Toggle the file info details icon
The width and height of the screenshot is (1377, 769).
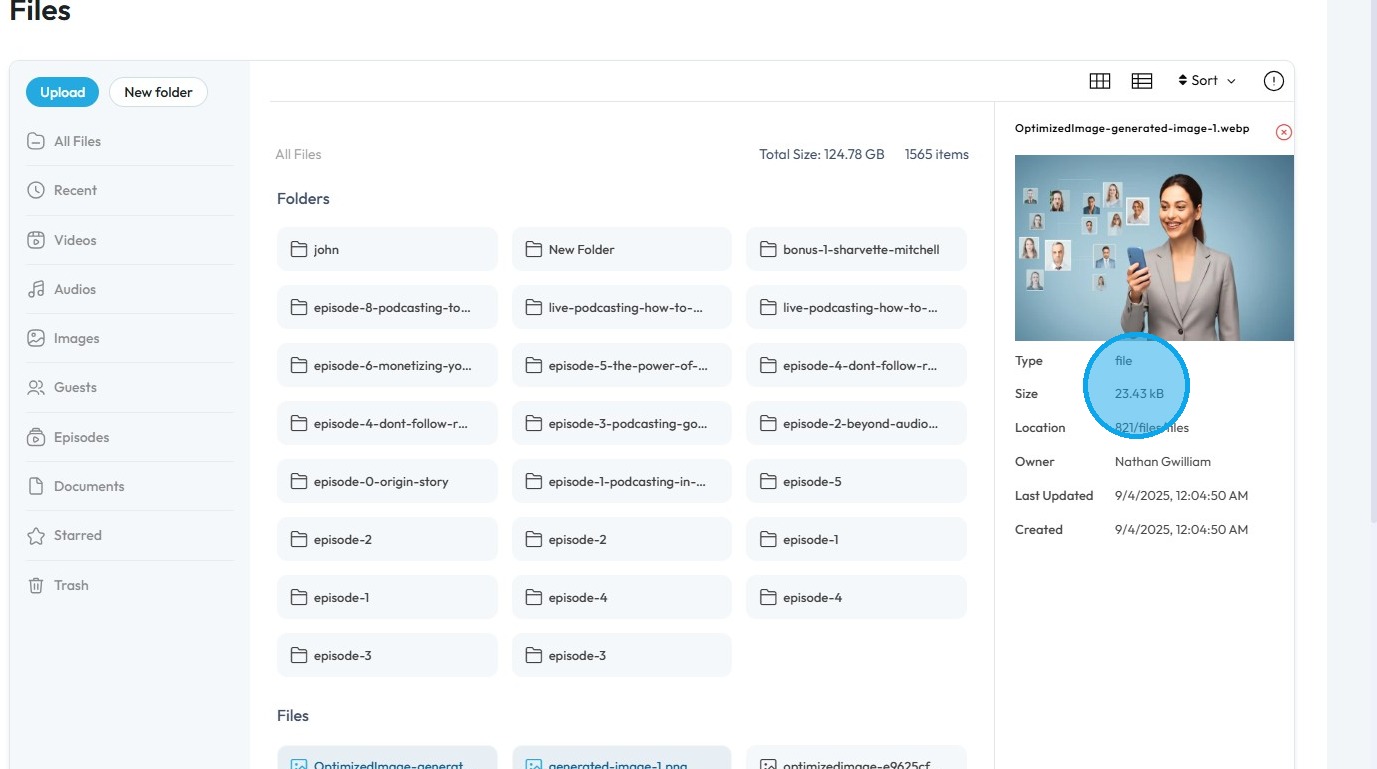(x=1274, y=81)
